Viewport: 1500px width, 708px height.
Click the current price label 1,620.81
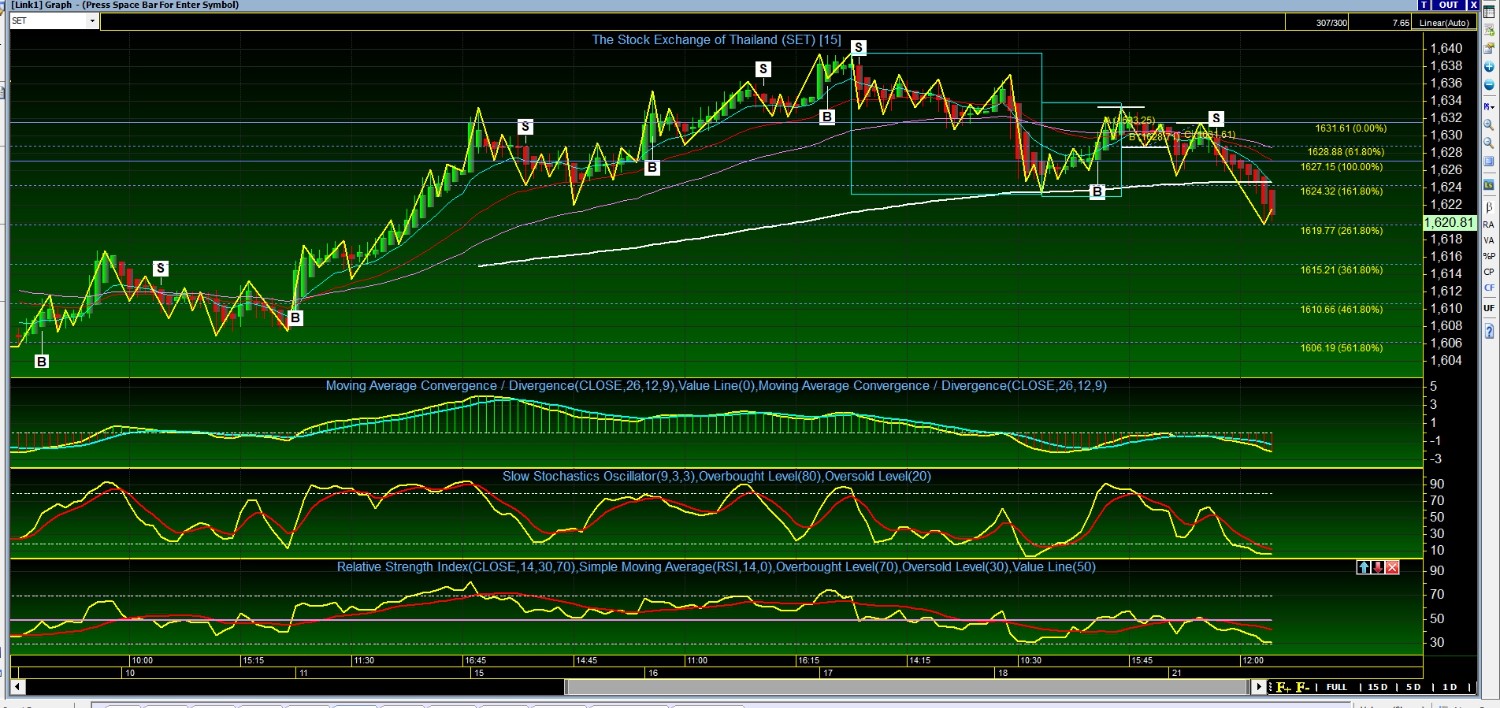click(x=1452, y=223)
